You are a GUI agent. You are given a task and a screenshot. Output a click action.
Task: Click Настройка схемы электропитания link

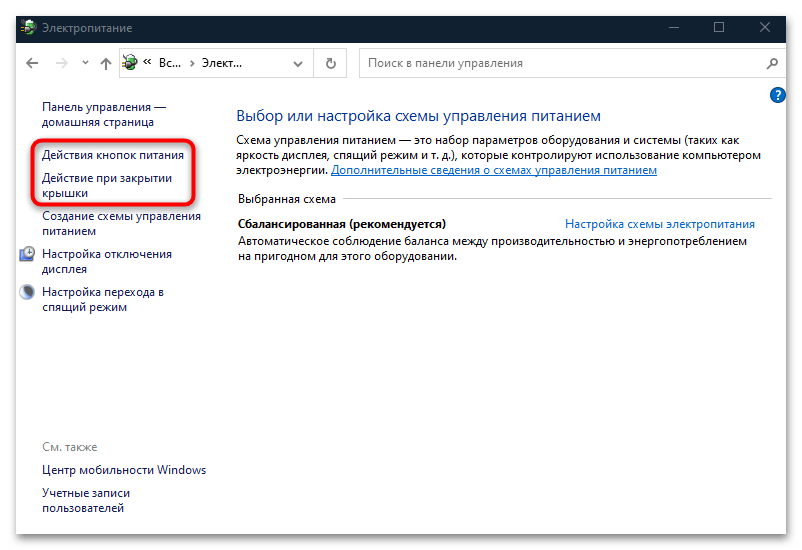tap(659, 224)
